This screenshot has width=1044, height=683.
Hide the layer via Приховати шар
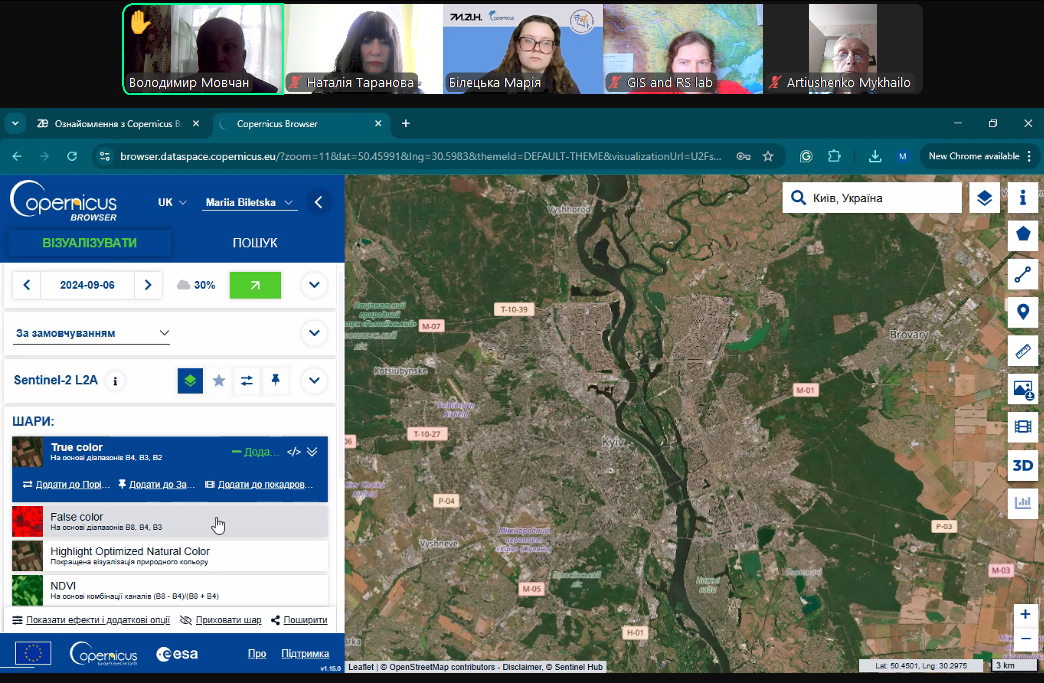(220, 620)
